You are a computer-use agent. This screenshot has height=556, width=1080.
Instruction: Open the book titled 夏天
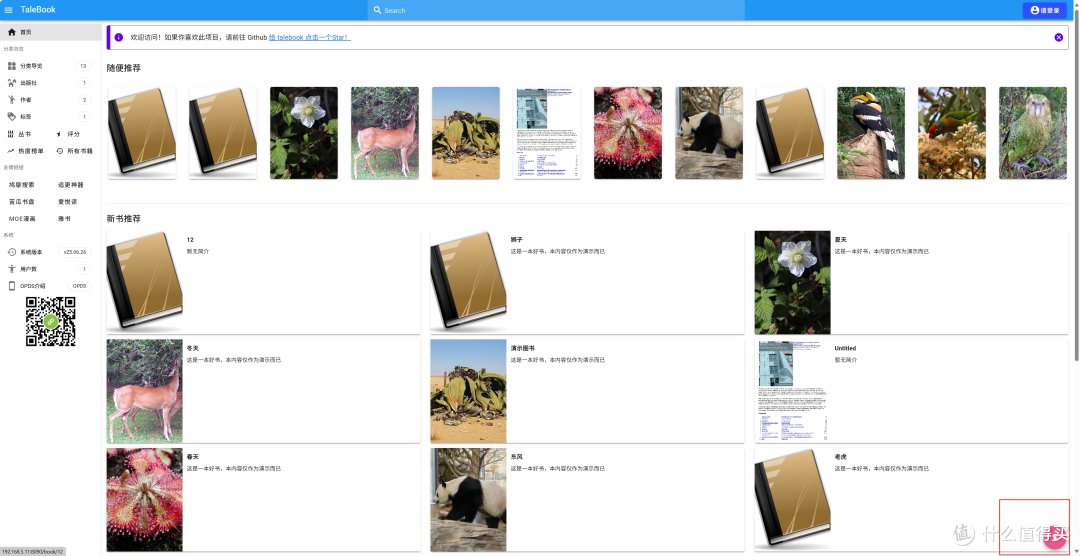911,282
